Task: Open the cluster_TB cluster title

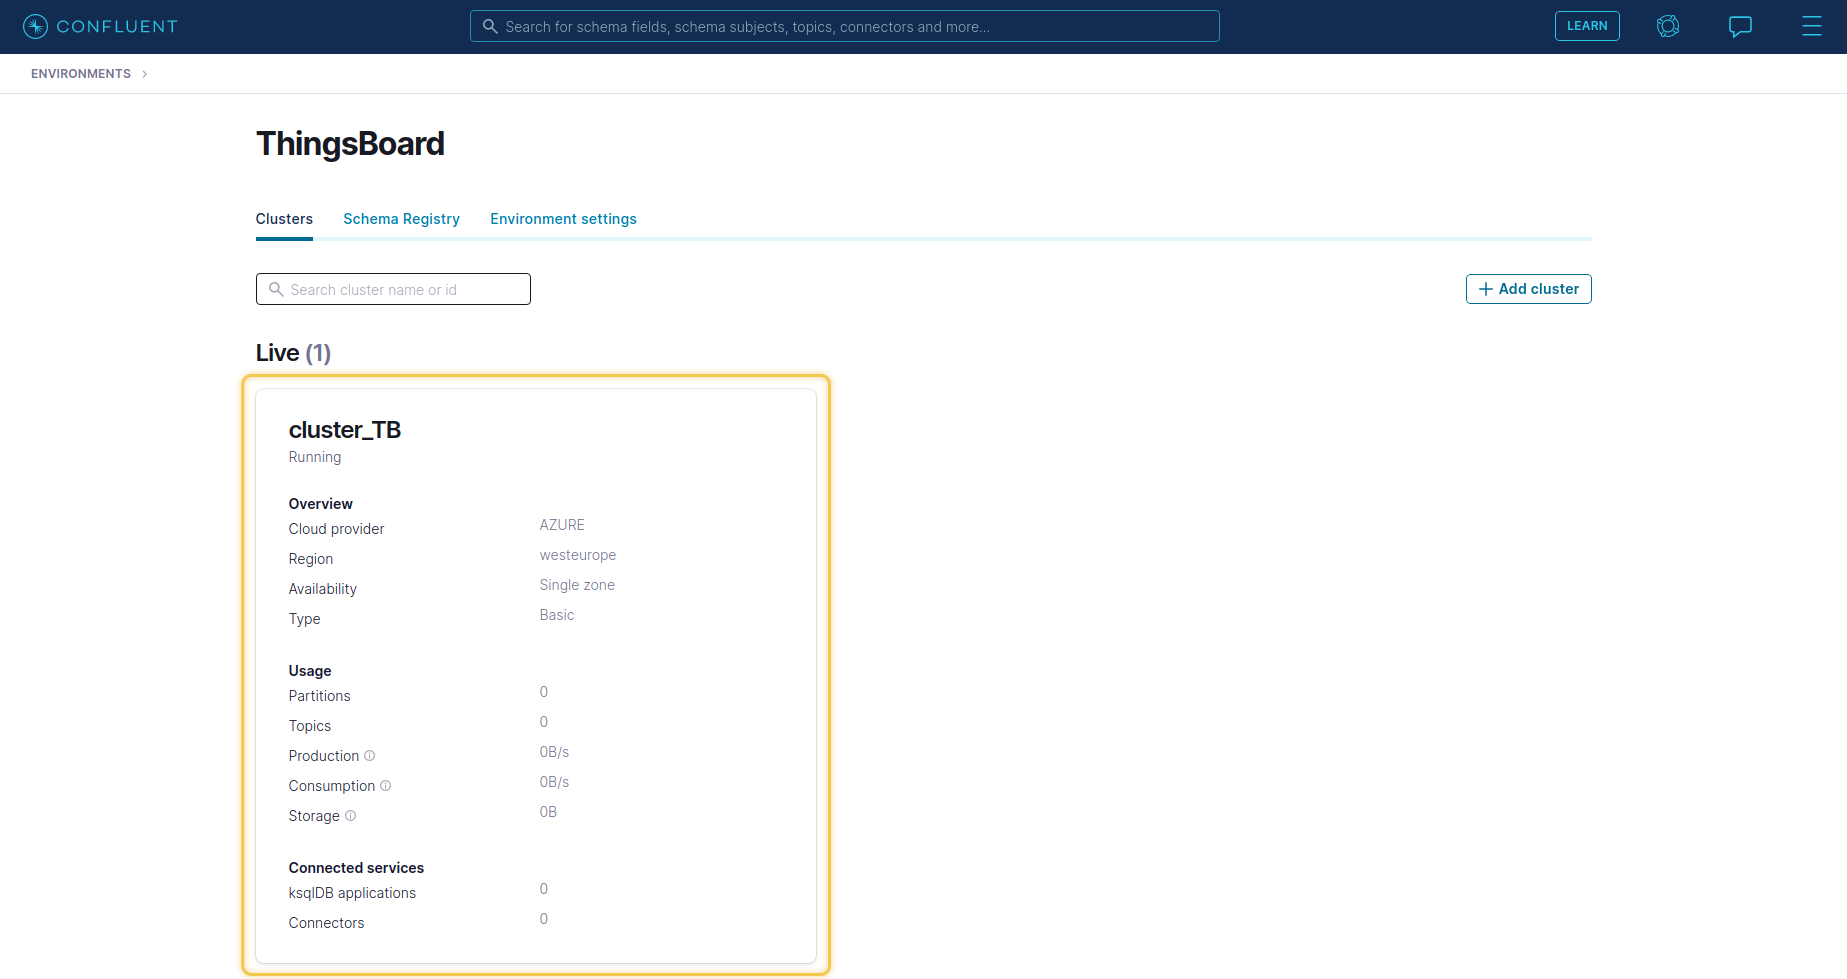Action: point(344,430)
